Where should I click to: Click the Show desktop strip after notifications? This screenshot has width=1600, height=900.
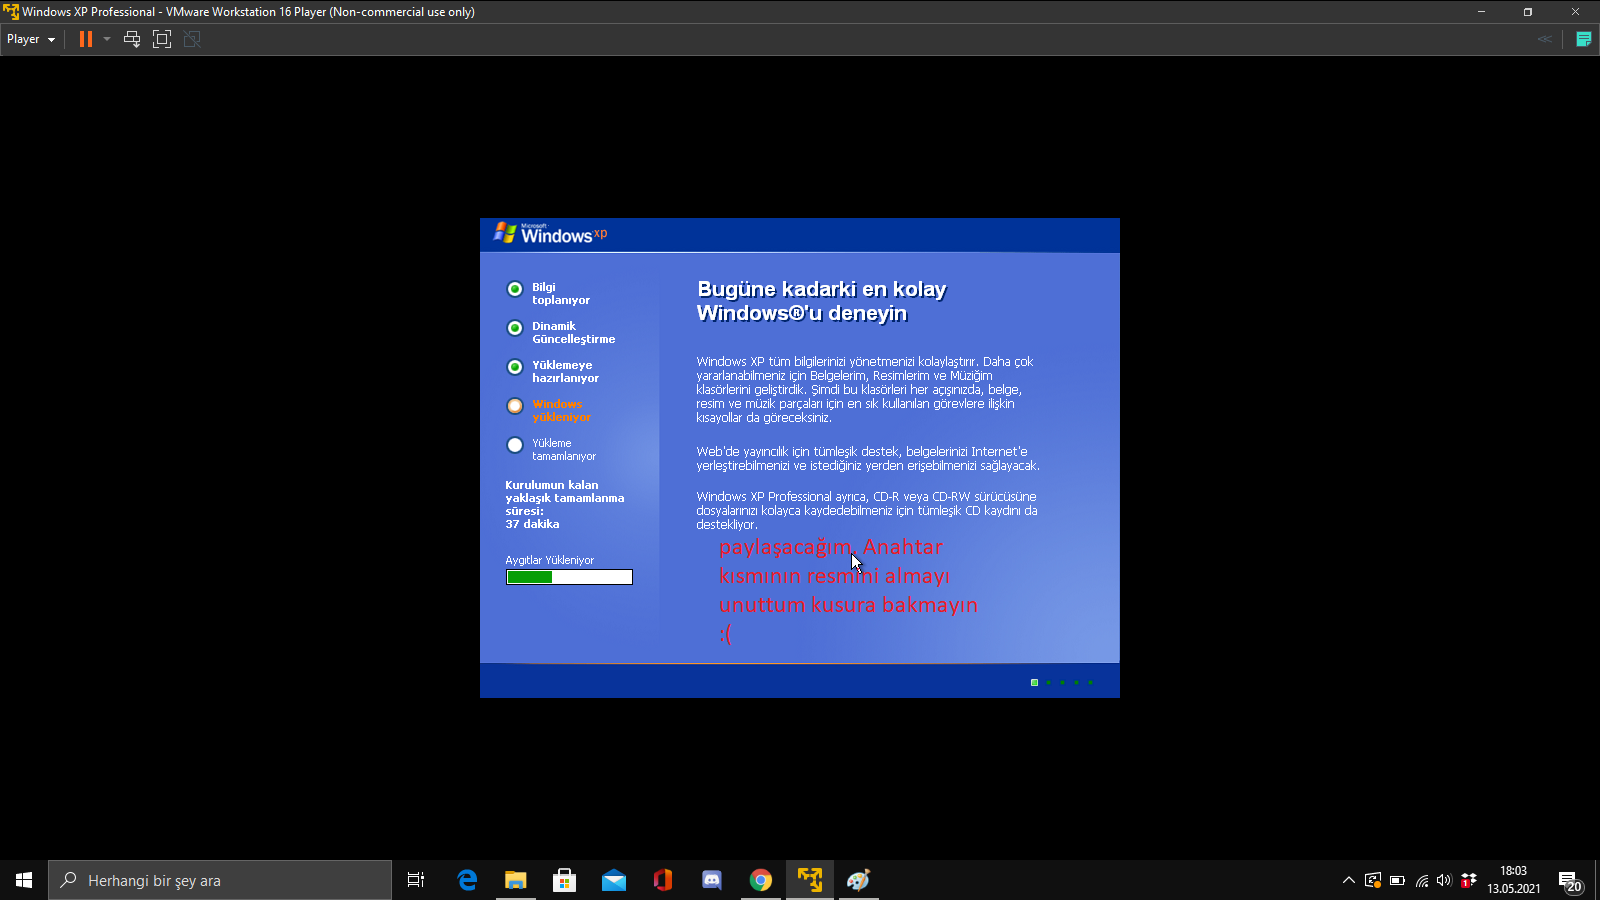pyautogui.click(x=1597, y=880)
